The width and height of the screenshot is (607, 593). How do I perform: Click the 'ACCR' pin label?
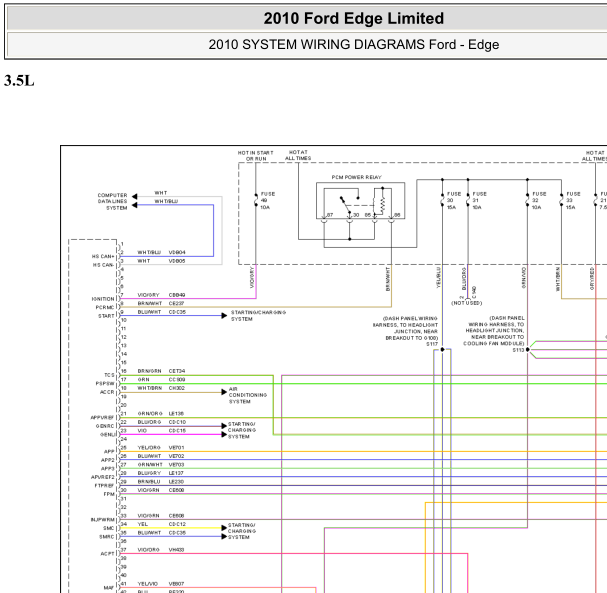pos(107,392)
